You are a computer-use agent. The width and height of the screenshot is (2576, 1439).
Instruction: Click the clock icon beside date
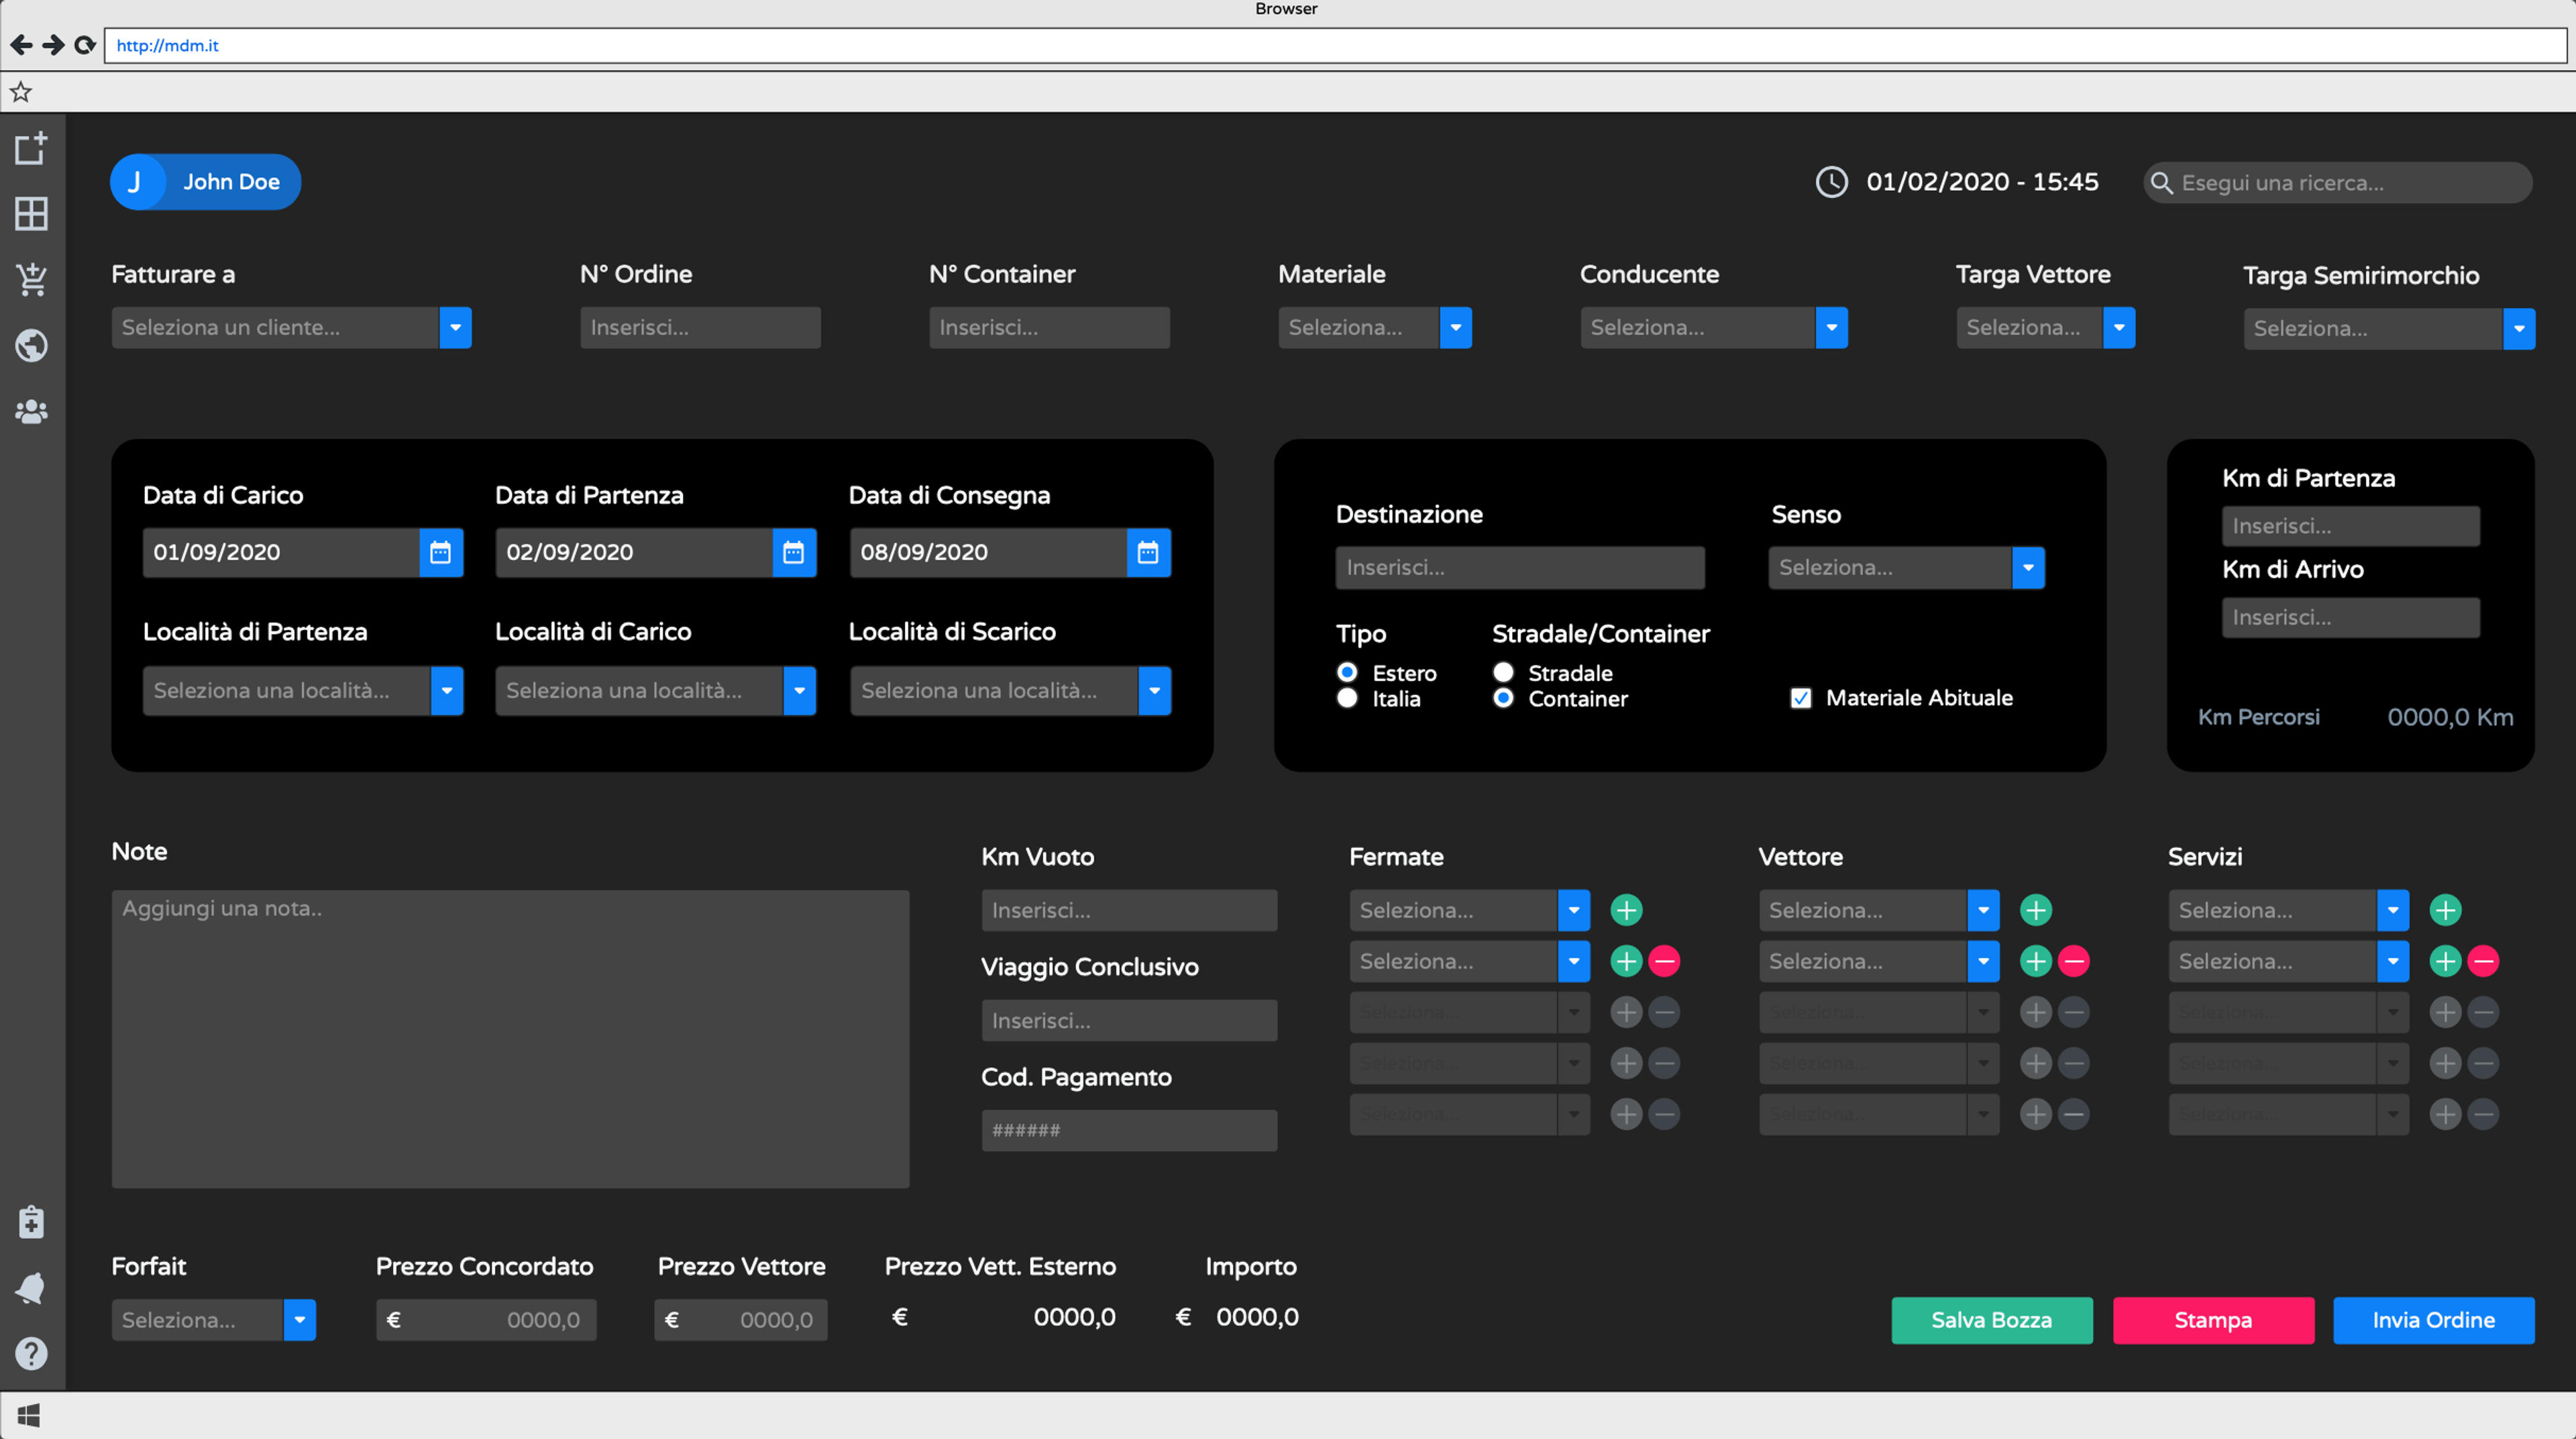pyautogui.click(x=1831, y=182)
